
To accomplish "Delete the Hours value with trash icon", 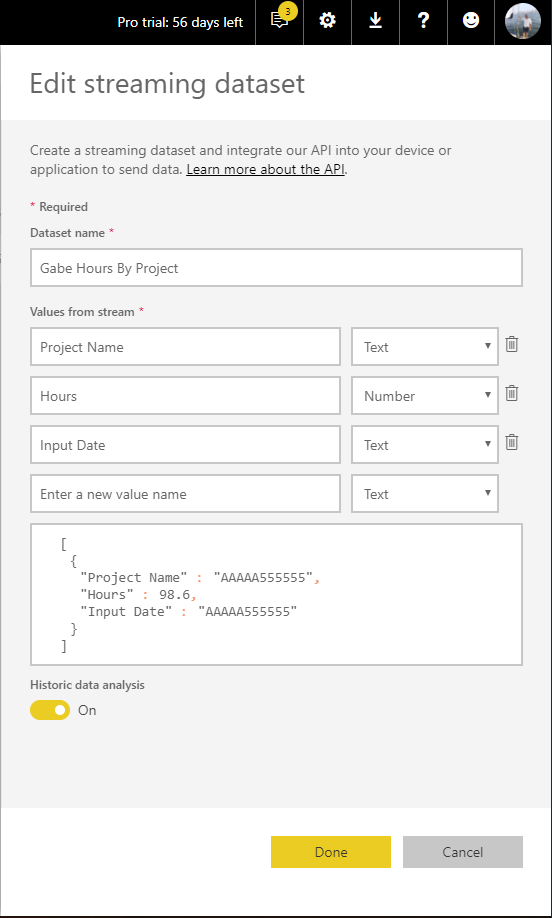I will [512, 393].
